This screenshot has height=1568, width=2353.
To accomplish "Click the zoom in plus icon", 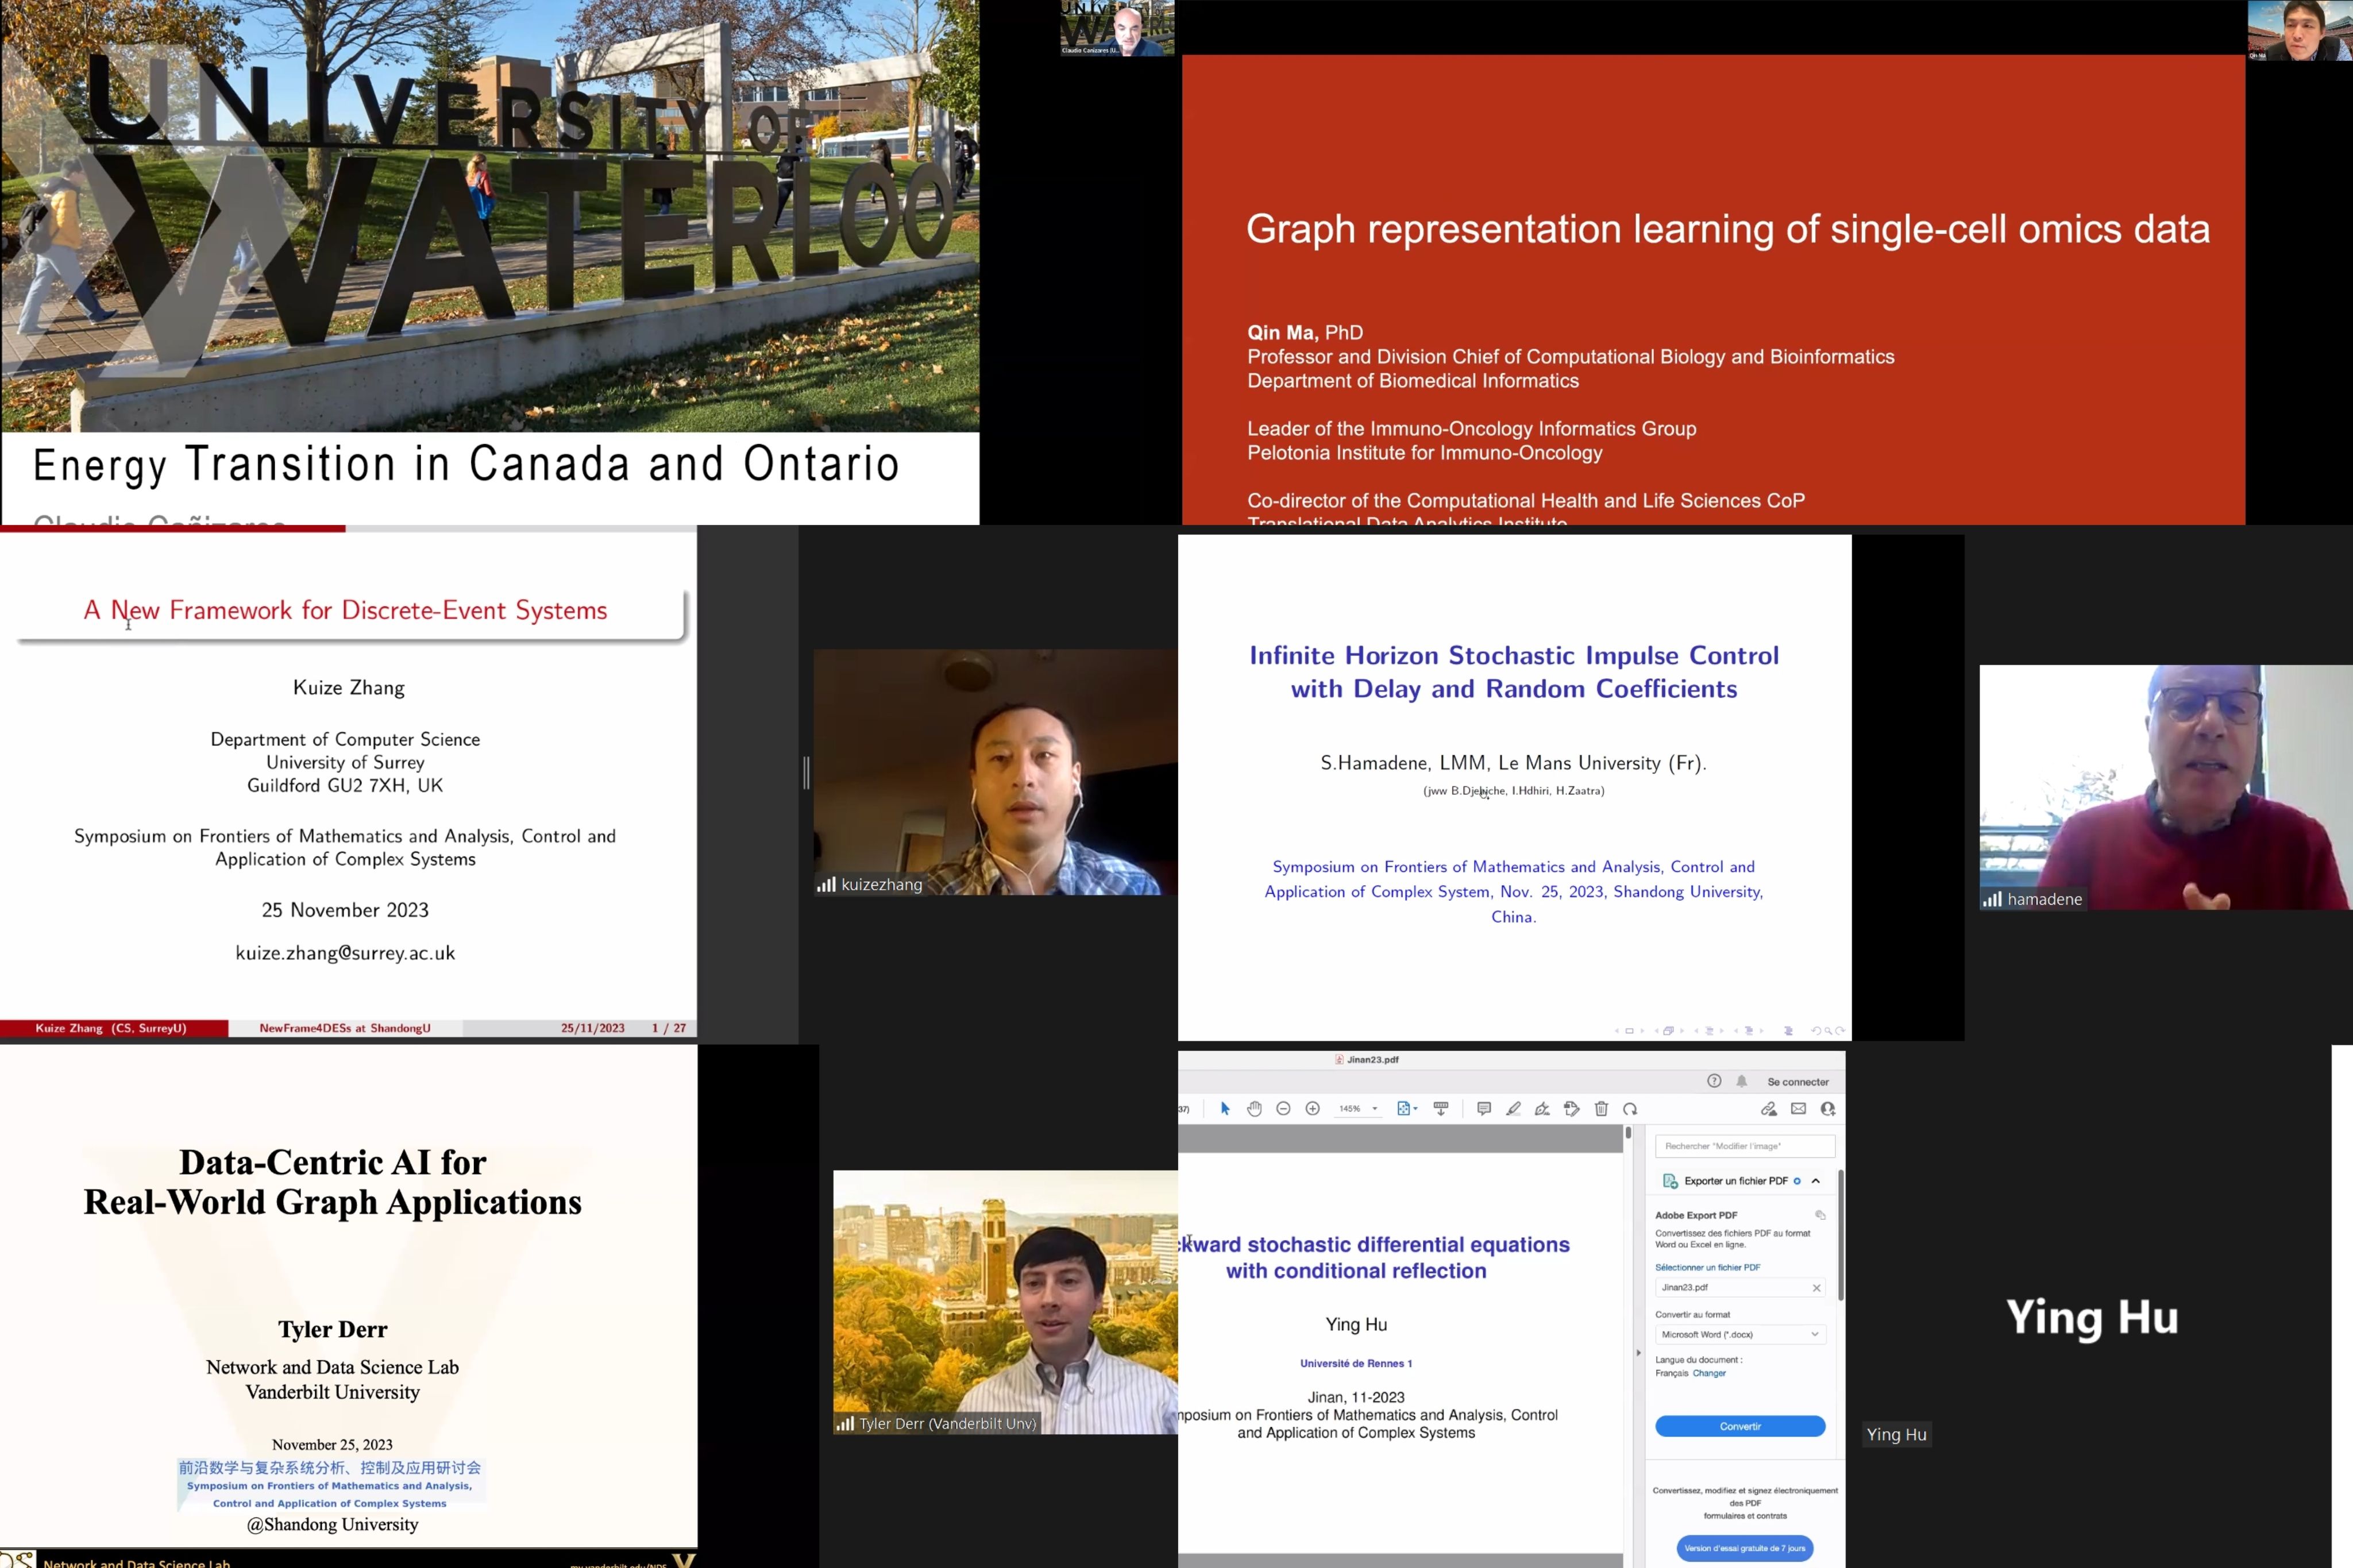I will pos(1313,1108).
